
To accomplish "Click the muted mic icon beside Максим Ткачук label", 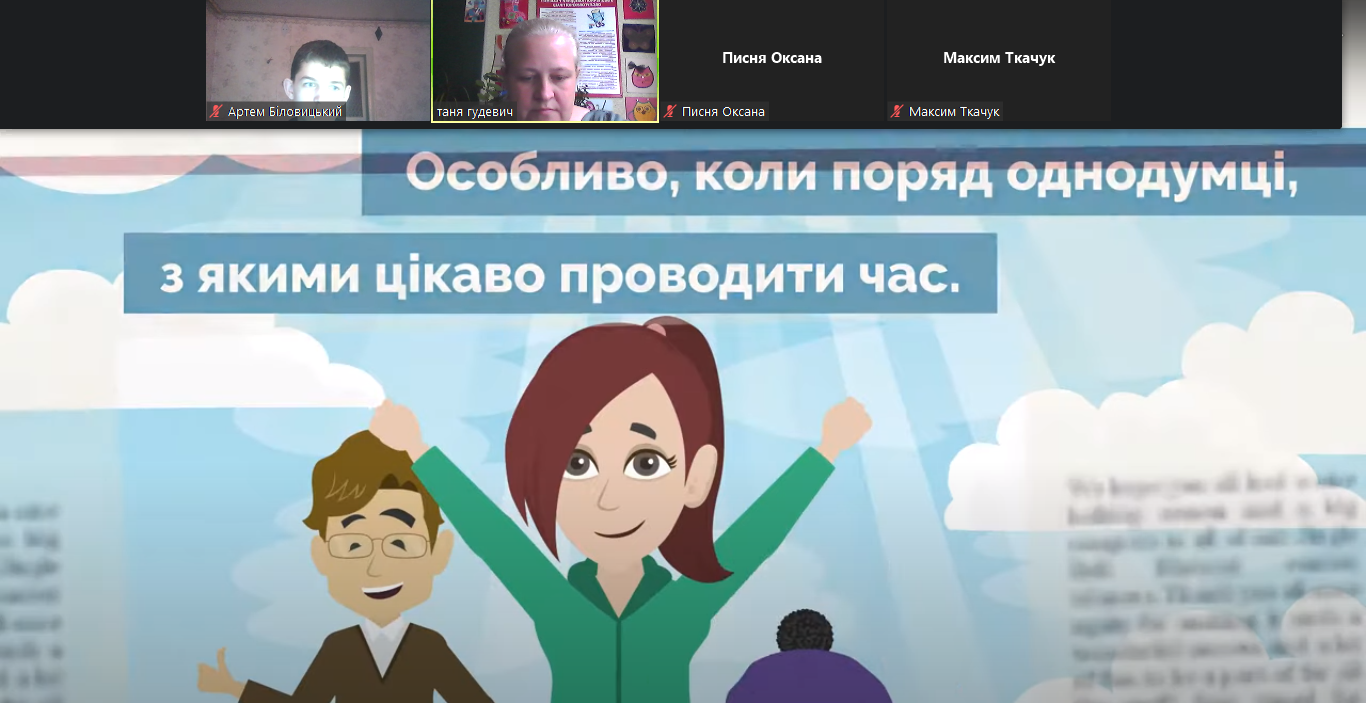I will coord(897,112).
